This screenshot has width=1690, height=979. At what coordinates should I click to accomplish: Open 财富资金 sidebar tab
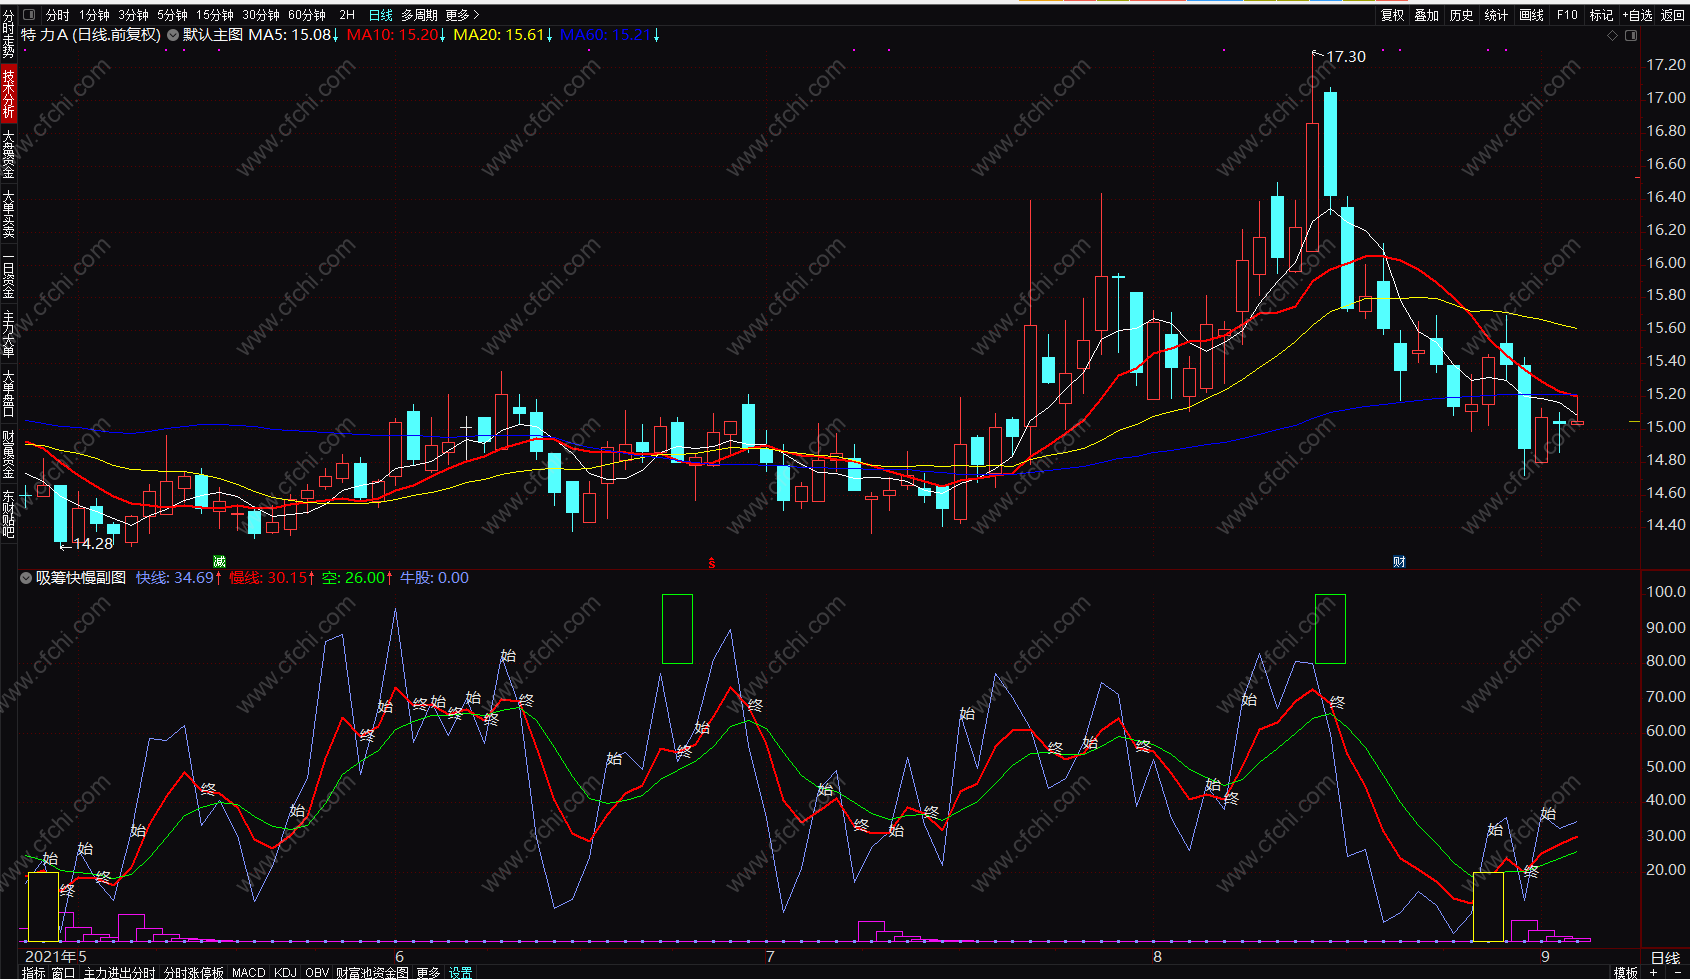click(8, 454)
